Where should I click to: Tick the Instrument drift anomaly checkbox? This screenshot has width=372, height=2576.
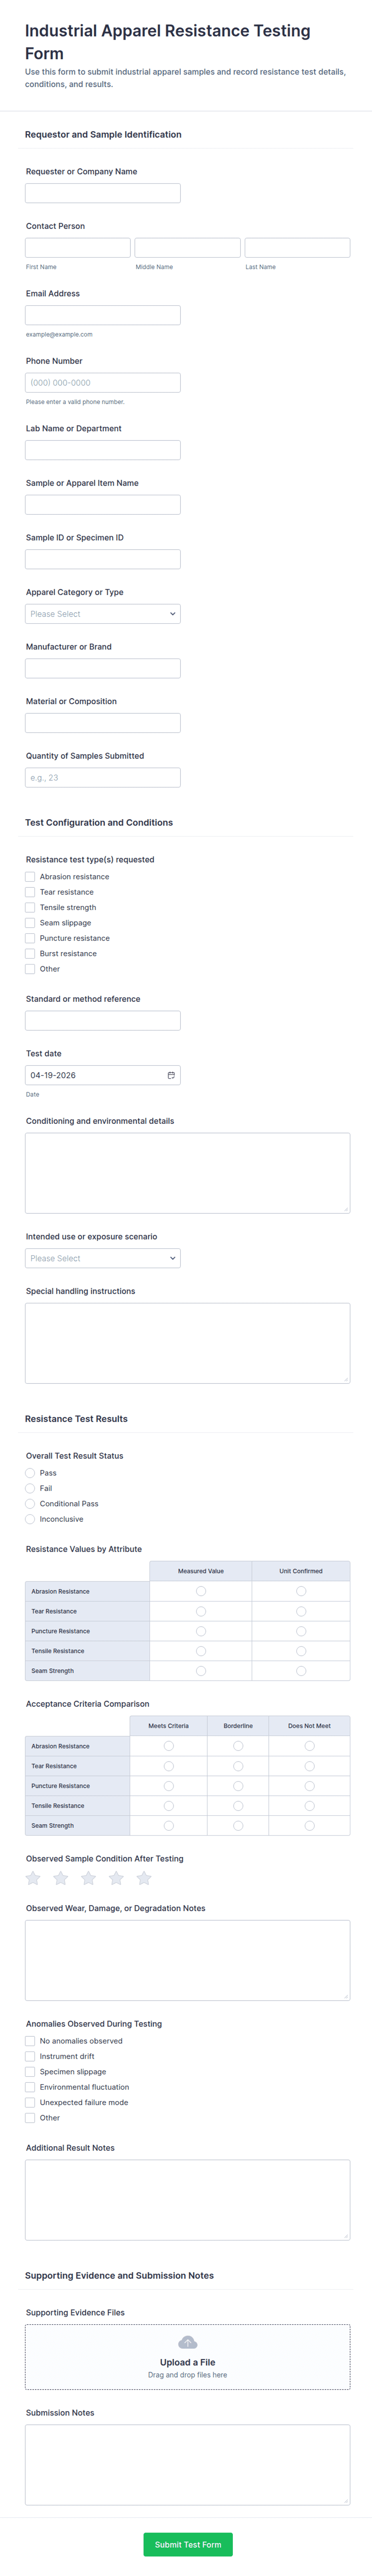coord(30,2056)
